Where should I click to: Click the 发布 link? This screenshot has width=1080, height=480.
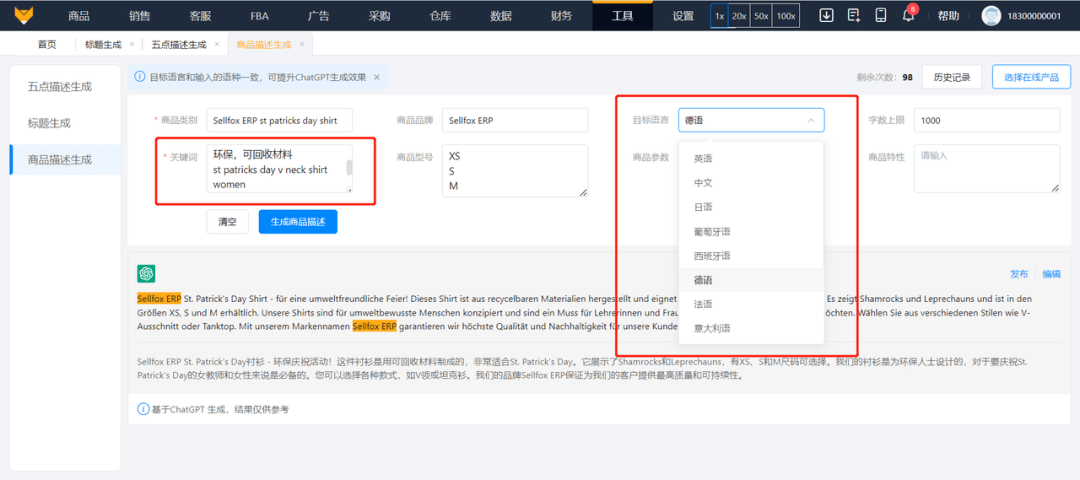point(1019,273)
